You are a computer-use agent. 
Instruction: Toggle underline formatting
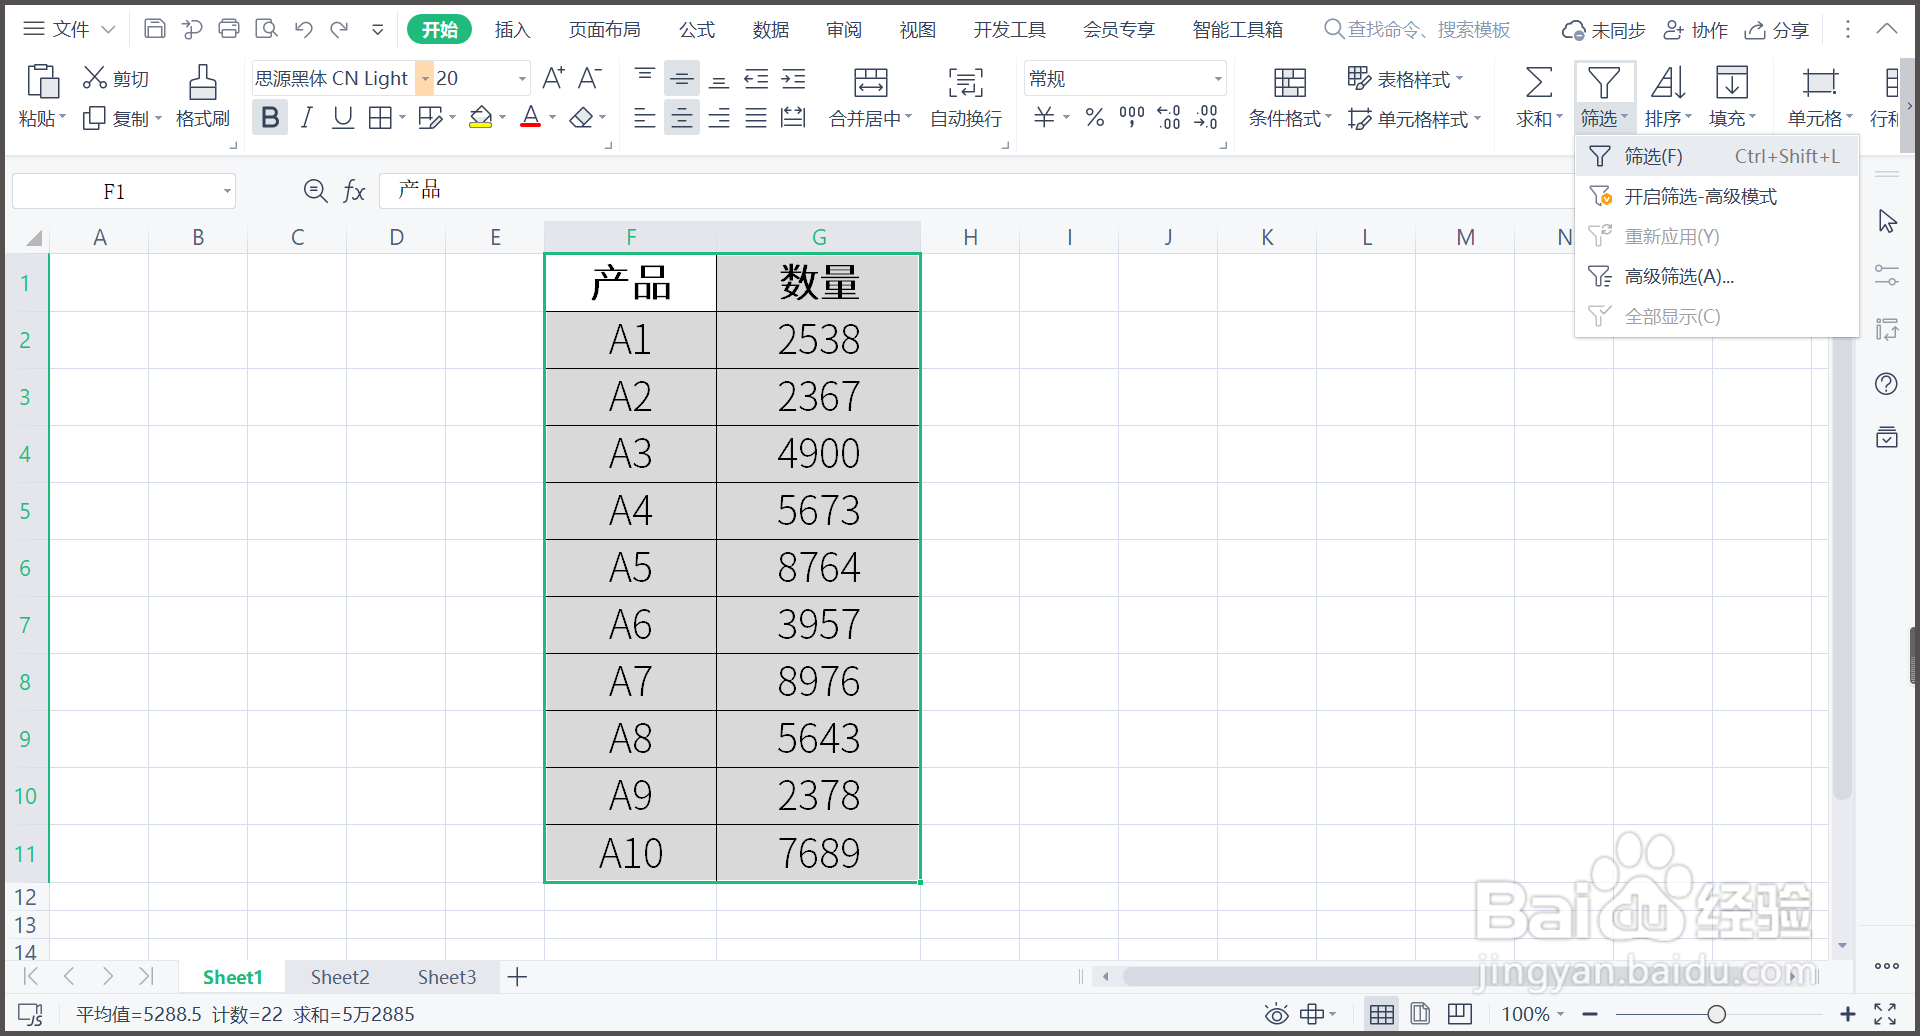[342, 117]
